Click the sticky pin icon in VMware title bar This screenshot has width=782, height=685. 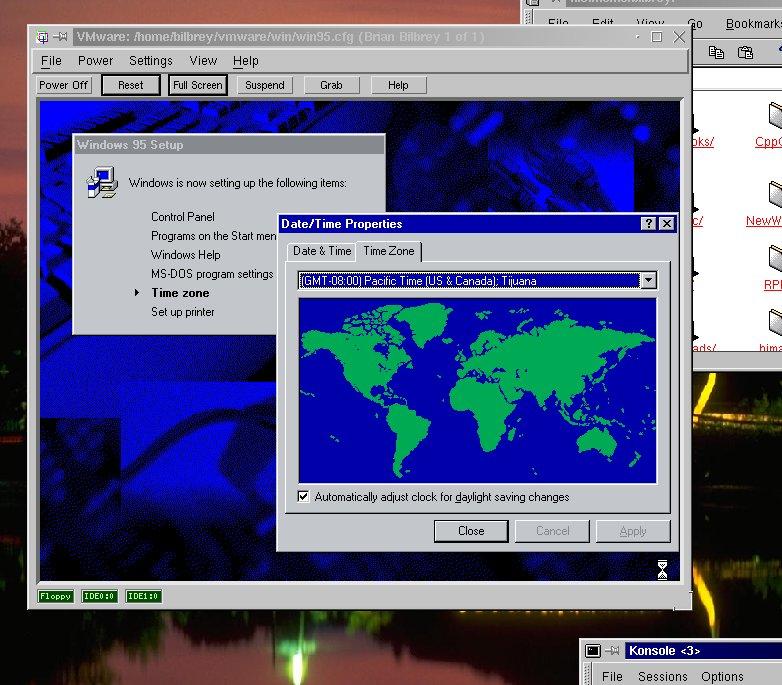click(61, 37)
